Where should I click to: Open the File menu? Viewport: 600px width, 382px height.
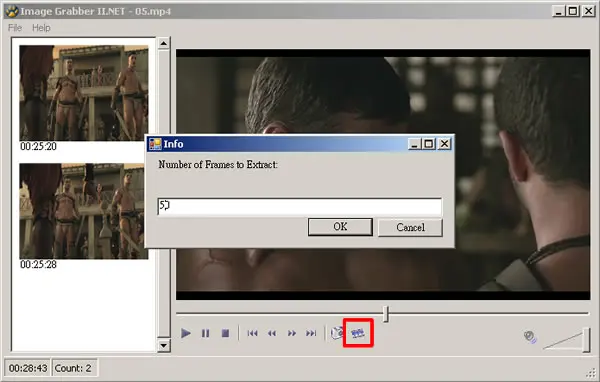click(15, 28)
